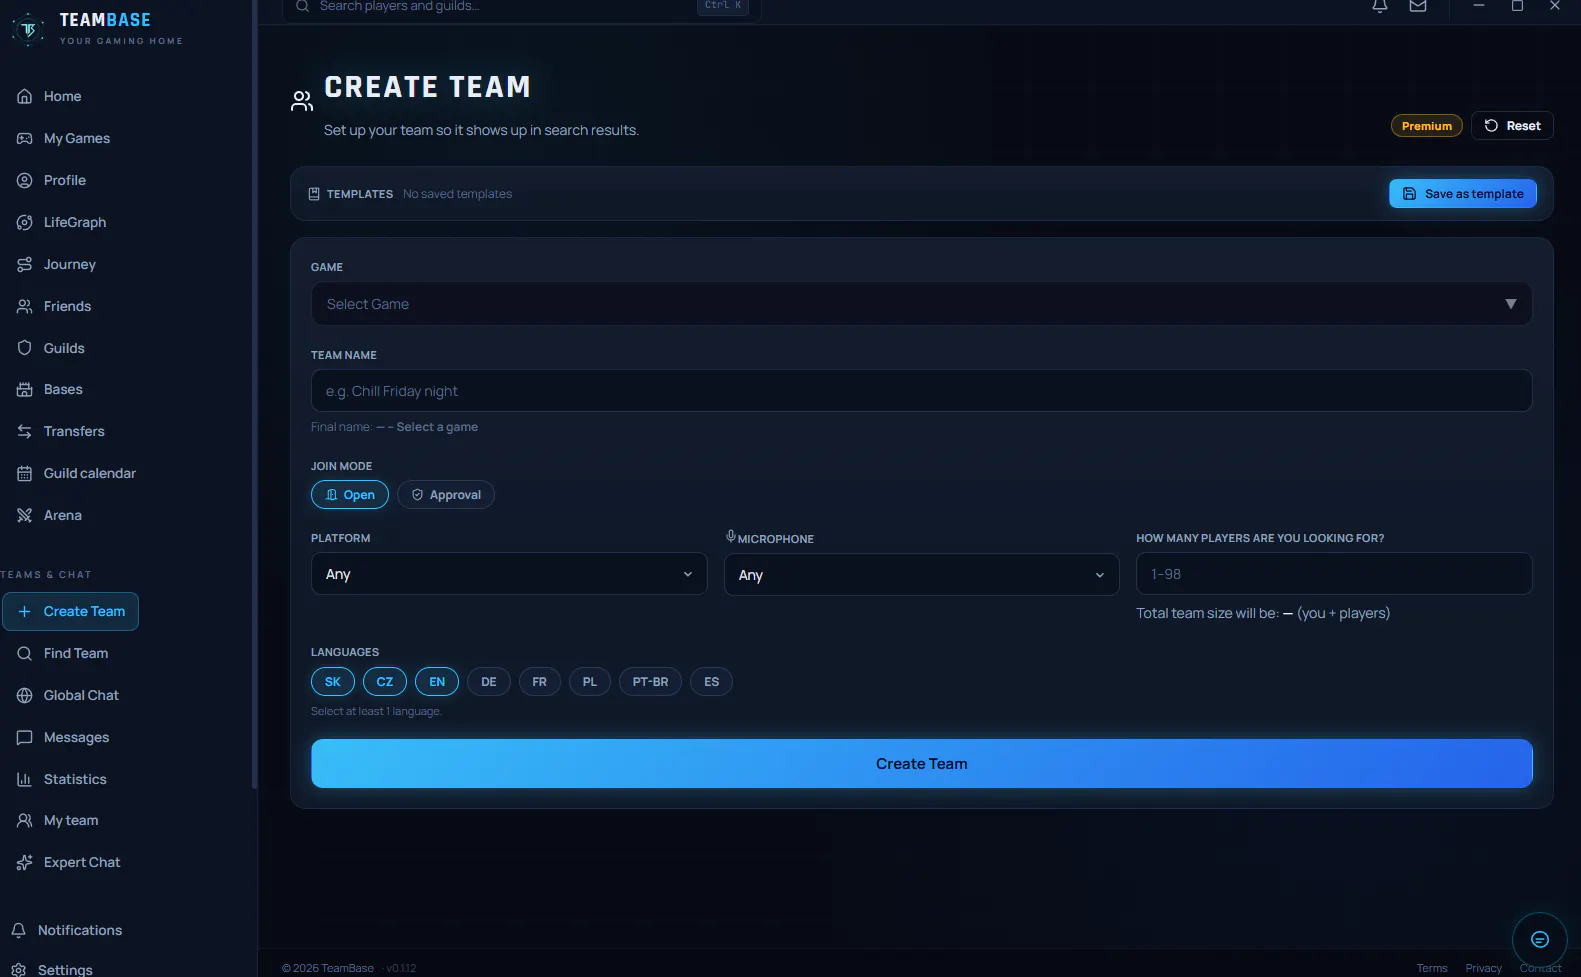The height and width of the screenshot is (977, 1581).
Task: Click the Guilds shield icon
Action: [x=25, y=348]
